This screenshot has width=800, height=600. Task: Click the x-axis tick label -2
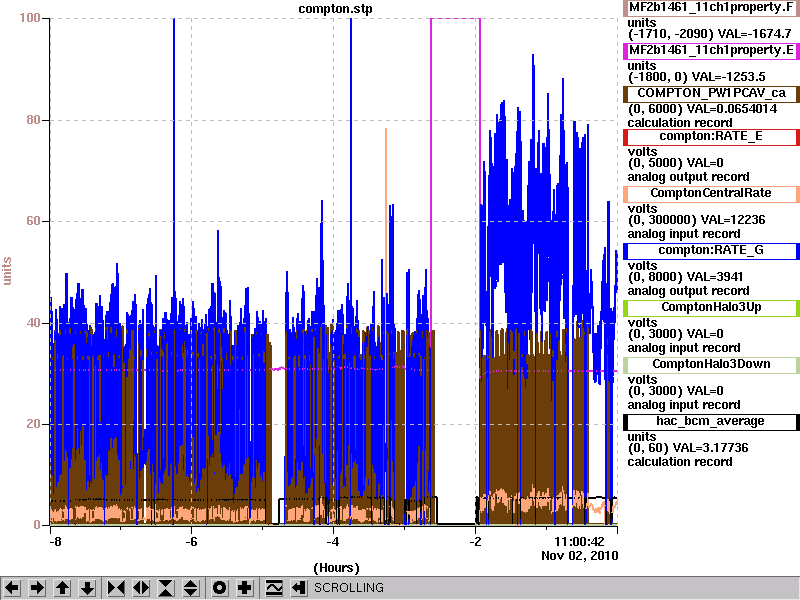tap(475, 541)
